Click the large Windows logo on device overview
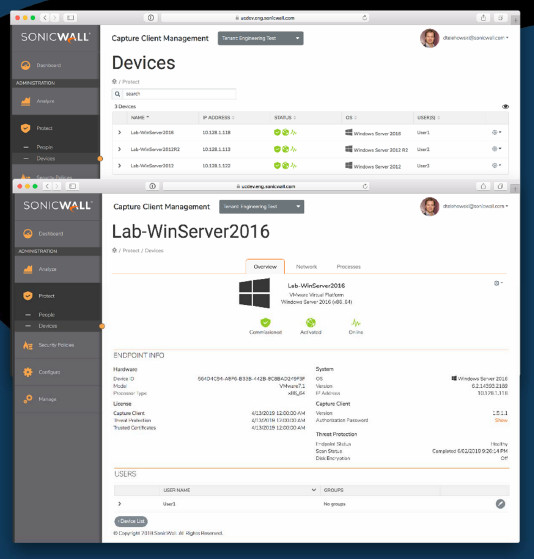534x559 pixels. coord(254,293)
